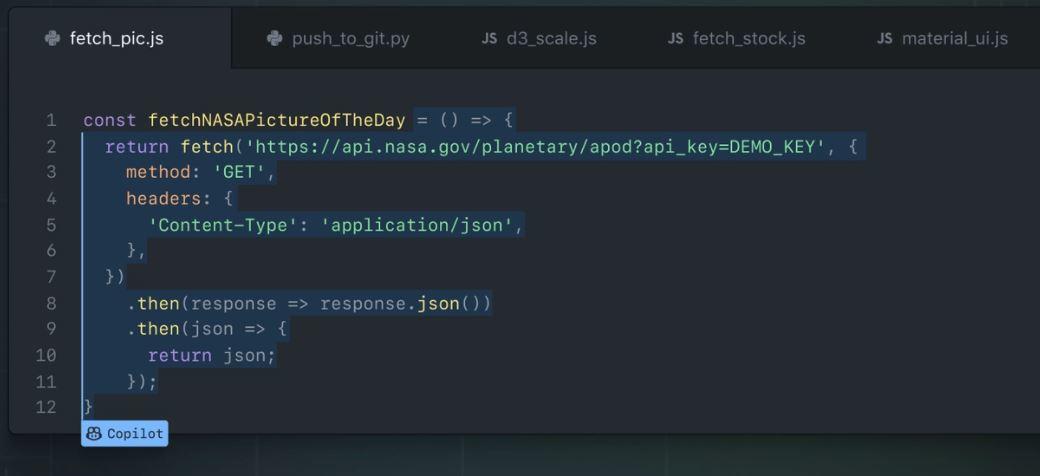Click the 'application/json' string
The image size is (1040, 476).
click(417, 225)
